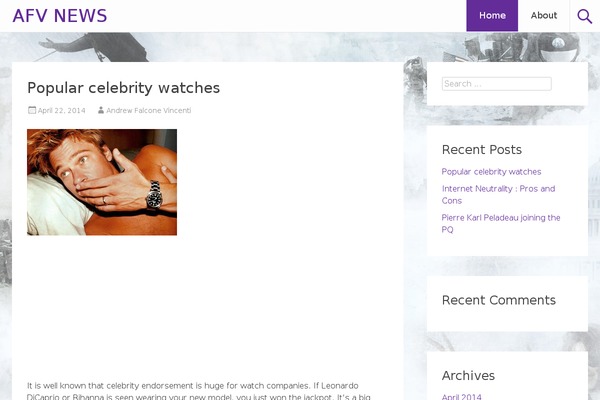This screenshot has height=400, width=600.
Task: Open author Andrew Falcone Vincenti's page
Action: (x=148, y=111)
